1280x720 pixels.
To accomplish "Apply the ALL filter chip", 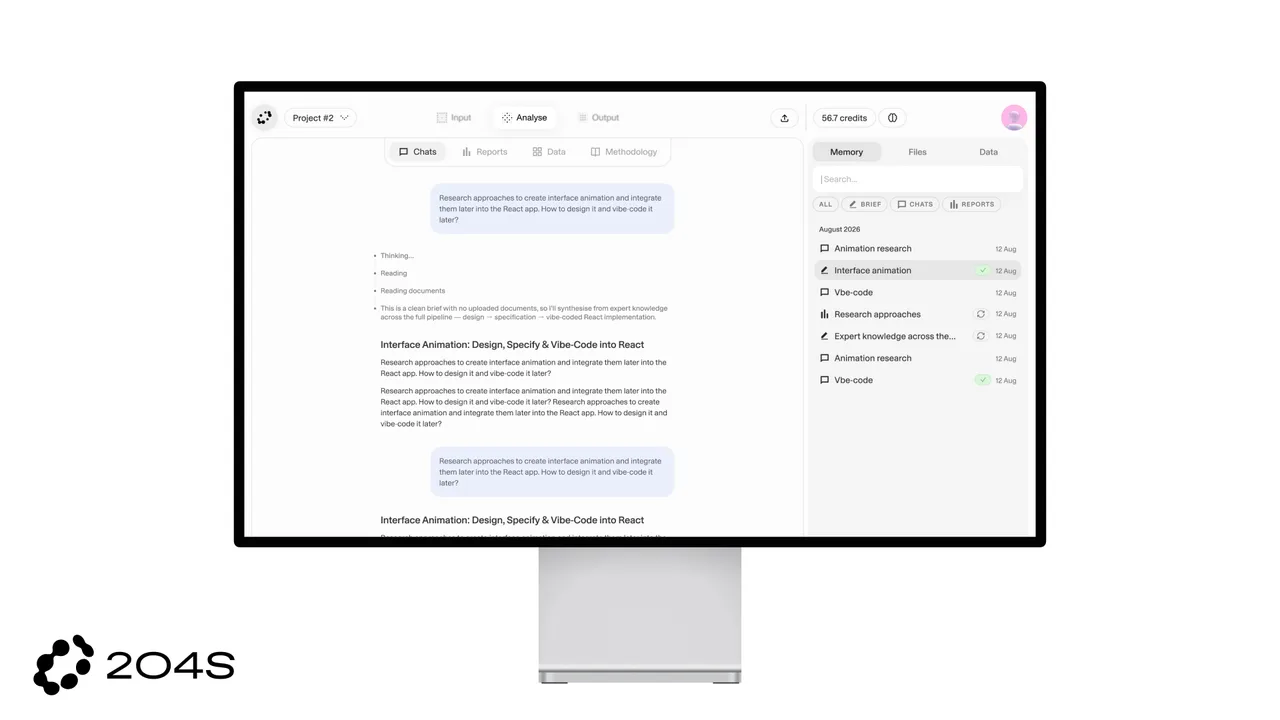I will 825,204.
